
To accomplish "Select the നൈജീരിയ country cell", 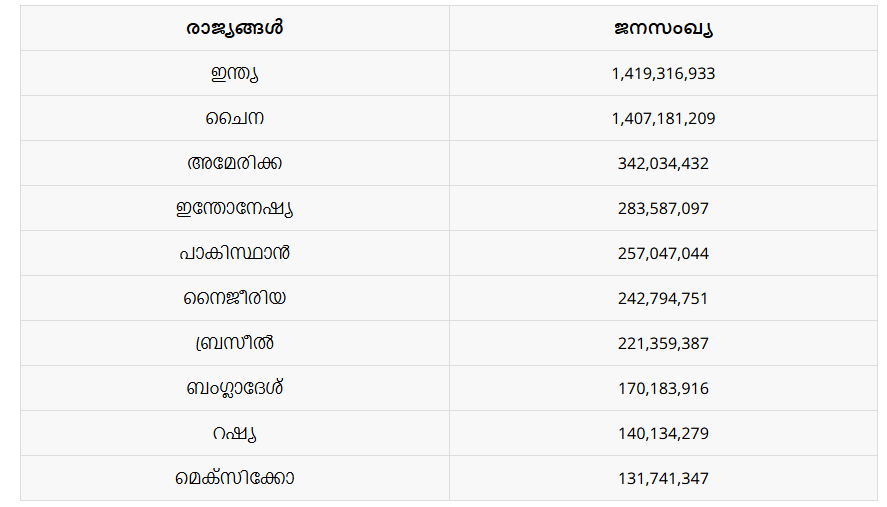I will pyautogui.click(x=235, y=298).
